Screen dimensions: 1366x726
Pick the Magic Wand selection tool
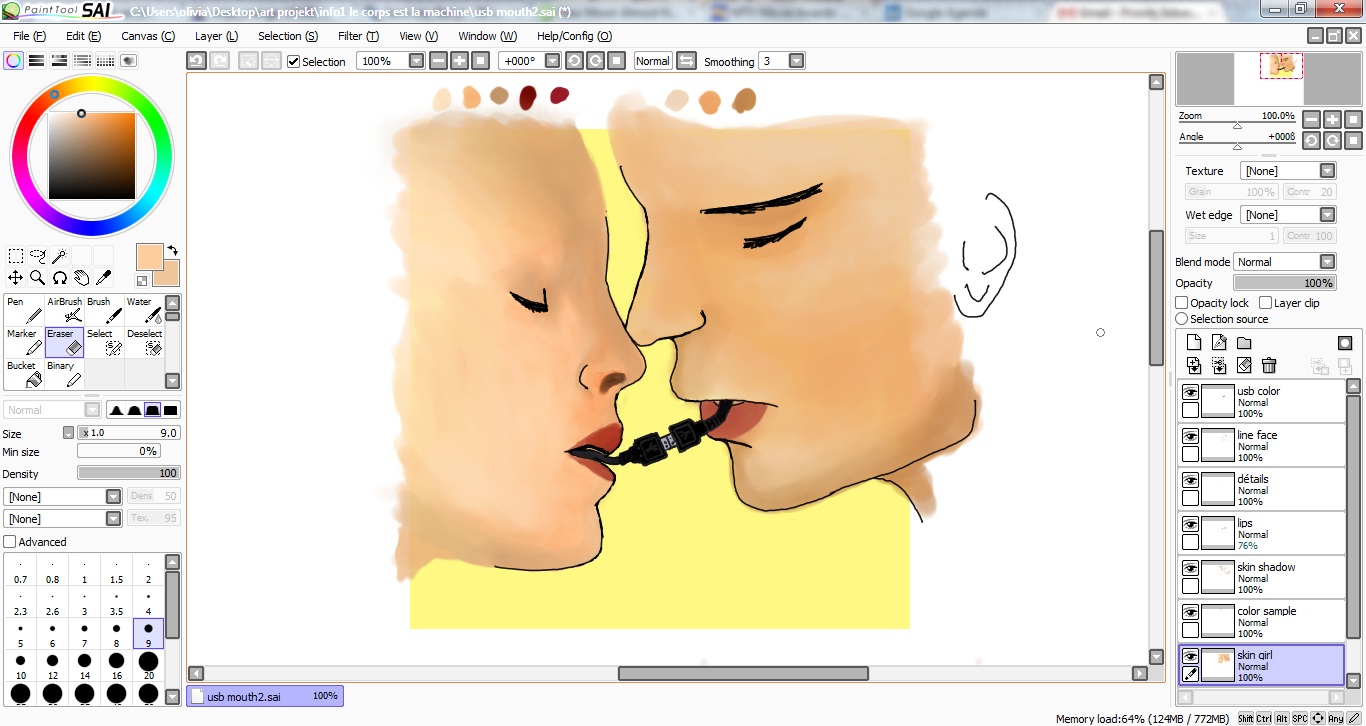point(59,256)
